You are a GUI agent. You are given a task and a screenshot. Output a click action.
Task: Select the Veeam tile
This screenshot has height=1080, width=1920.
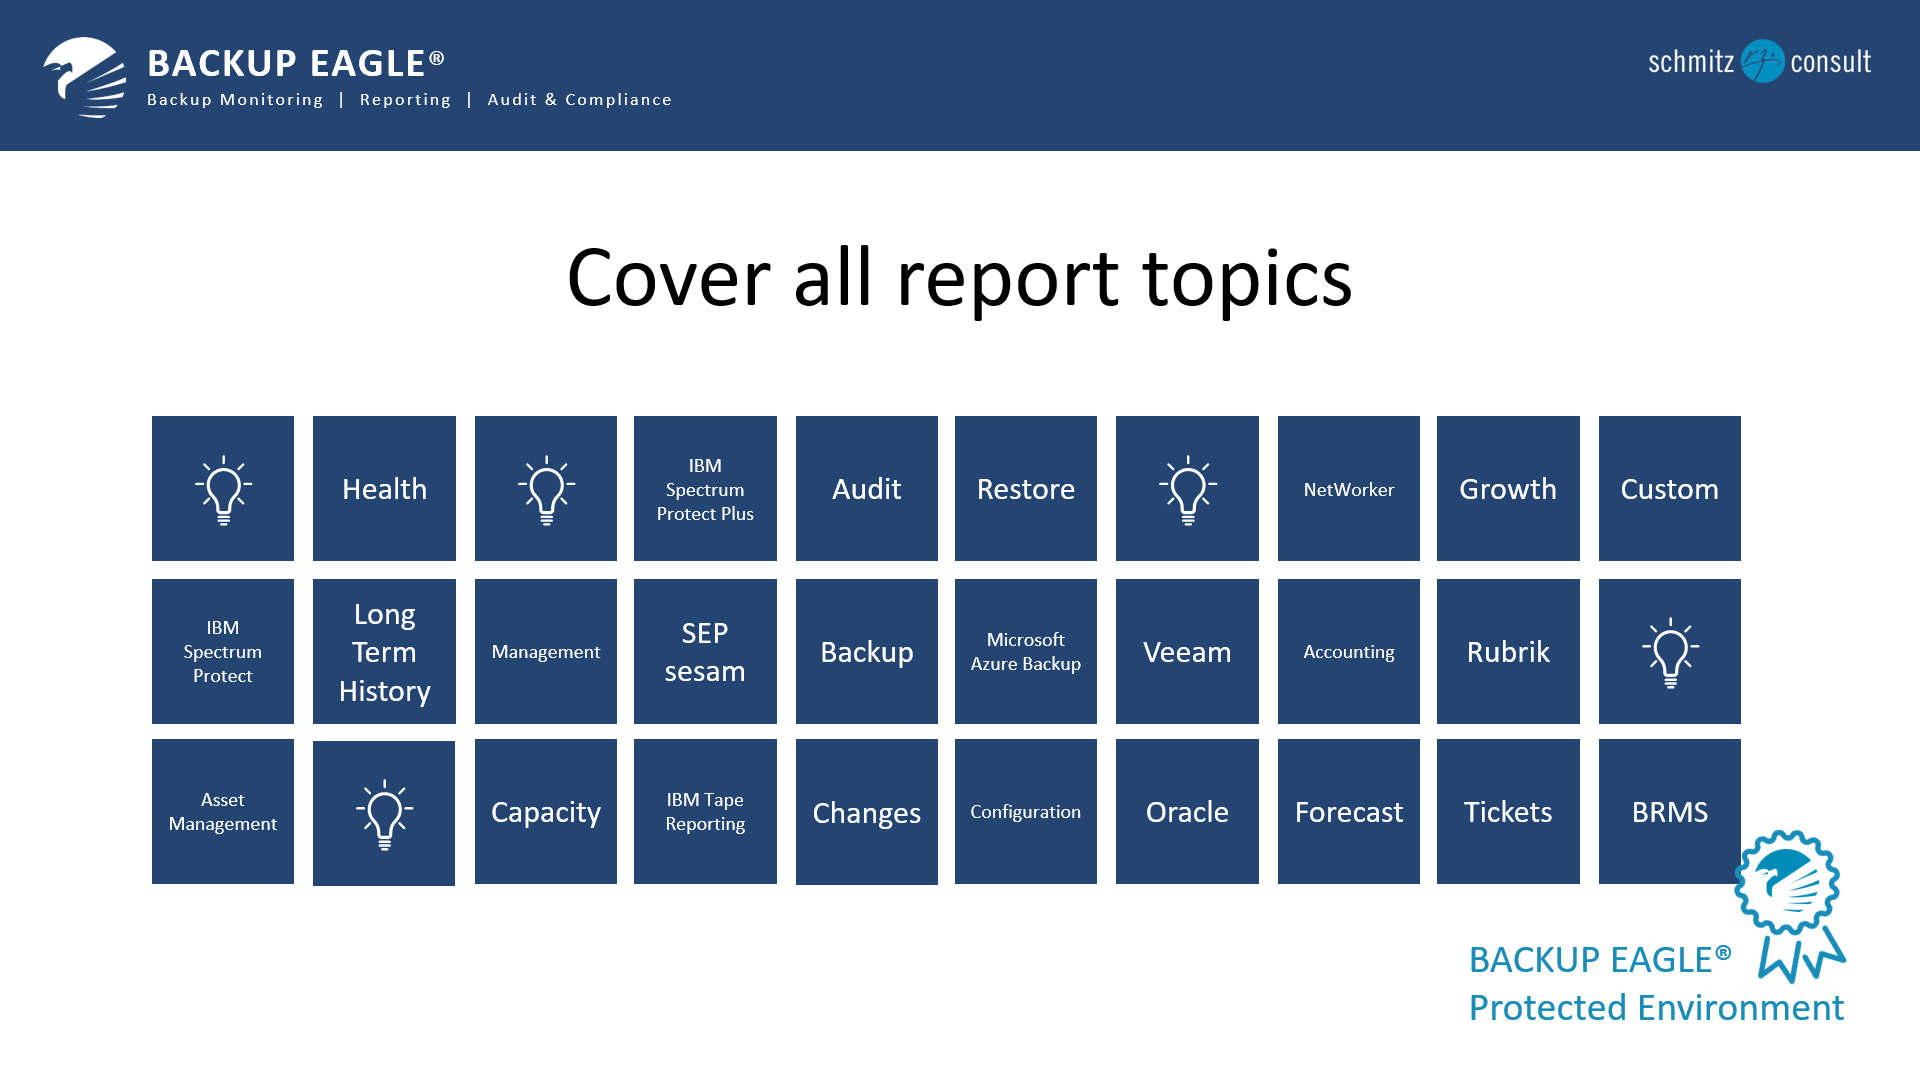[1187, 652]
